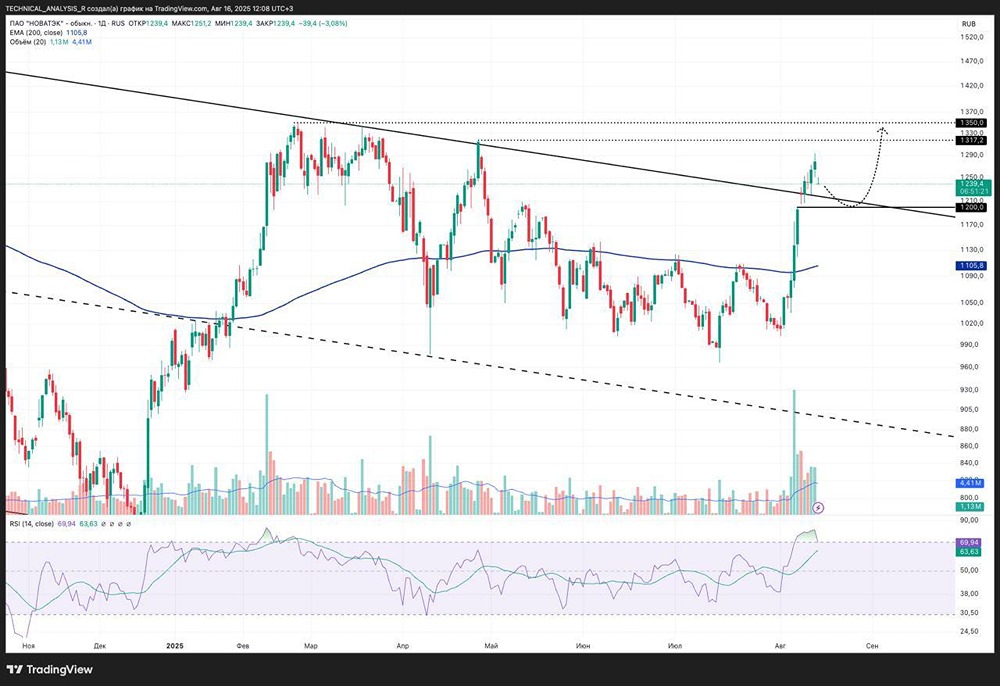1000x686 pixels.
Task: Click the 1050,0 price axis tick
Action: click(971, 303)
